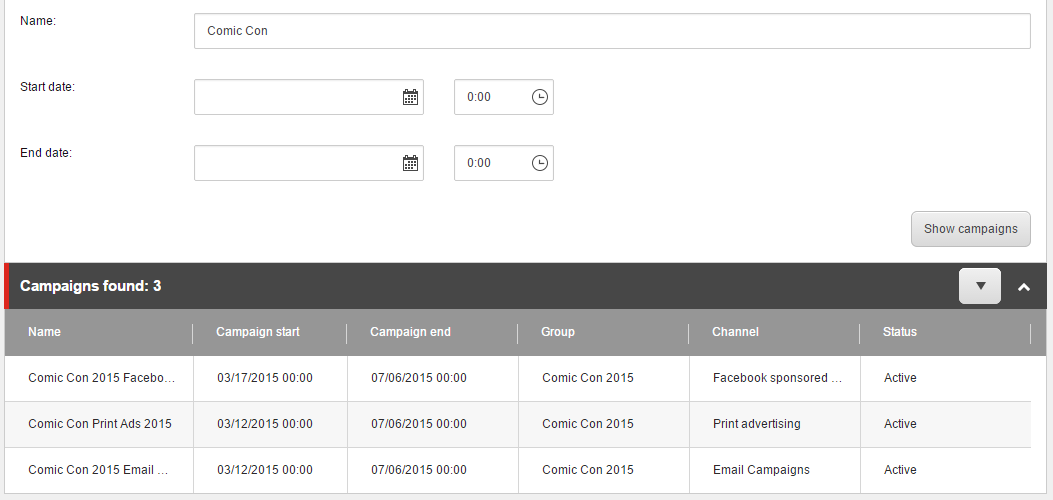Focus the Name field containing Comic Con
1053x500 pixels.
click(612, 31)
